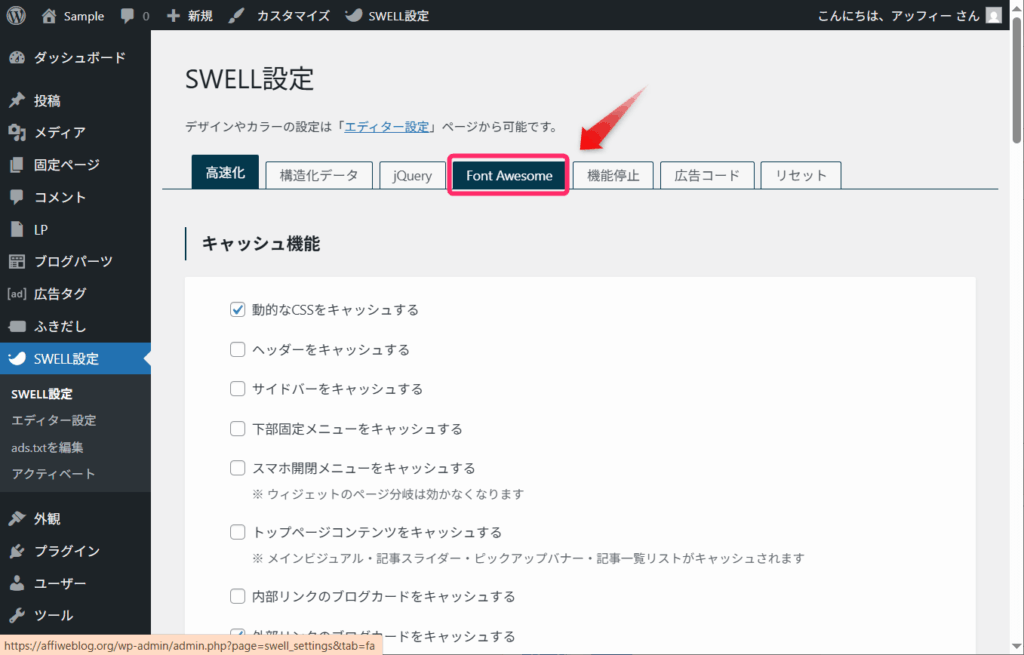The image size is (1024, 655).
Task: Open the jQuery tab
Action: 412,175
